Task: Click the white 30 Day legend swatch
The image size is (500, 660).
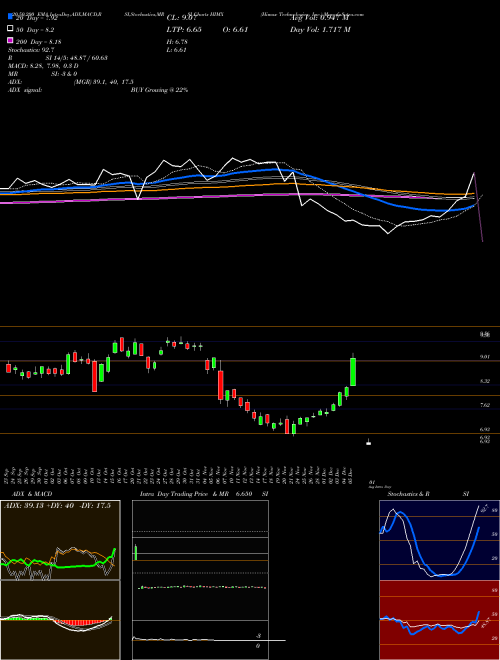Action: tap(11, 29)
